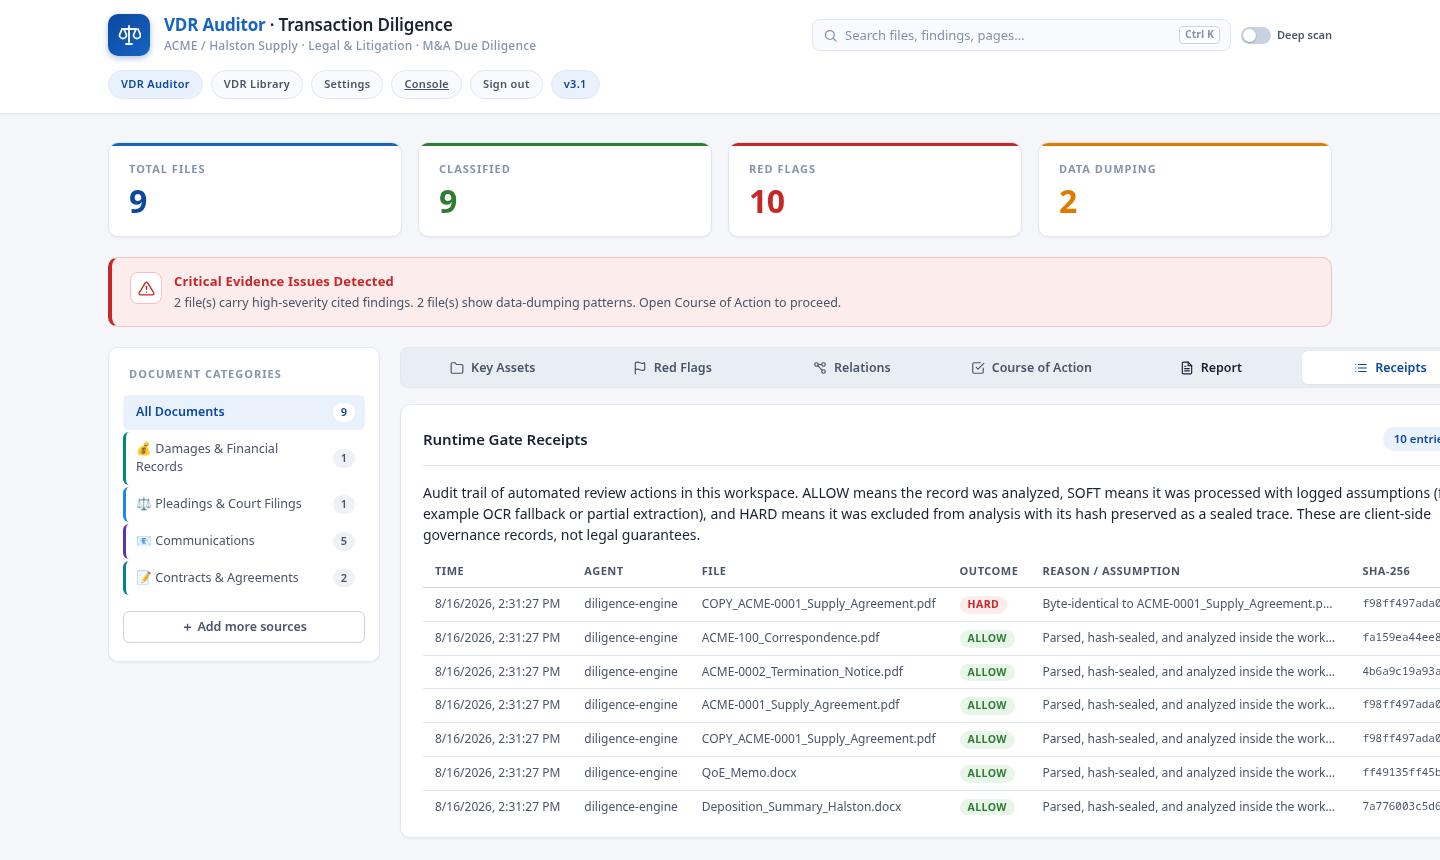
Task: Click ALLOW badge for QoE_Memo.docx
Action: pyautogui.click(x=987, y=773)
